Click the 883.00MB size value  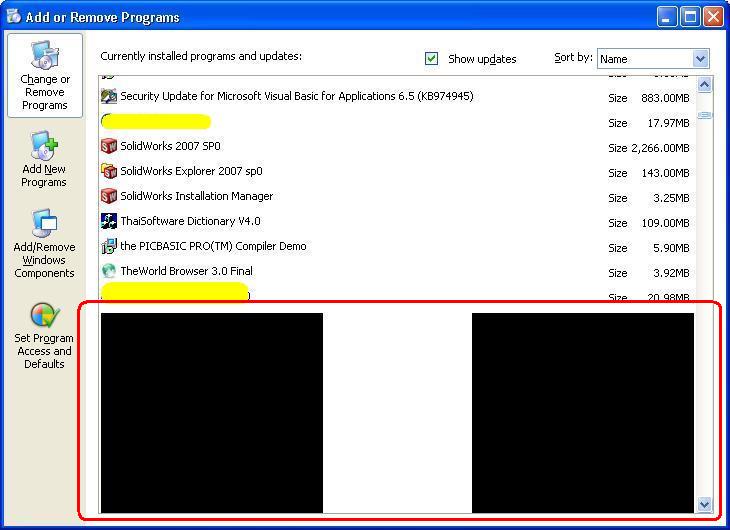pos(665,98)
